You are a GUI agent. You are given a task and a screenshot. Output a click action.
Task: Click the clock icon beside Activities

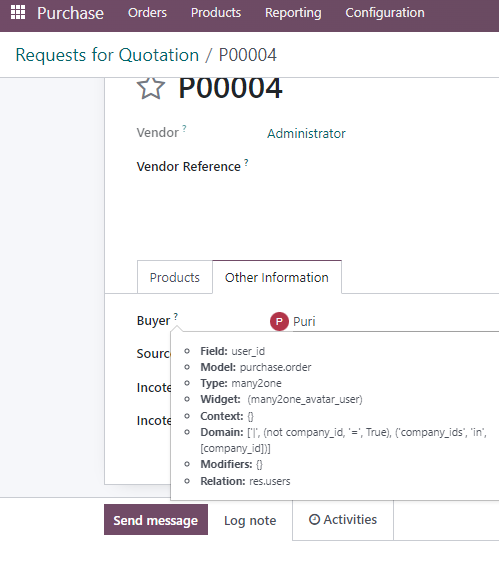(314, 519)
